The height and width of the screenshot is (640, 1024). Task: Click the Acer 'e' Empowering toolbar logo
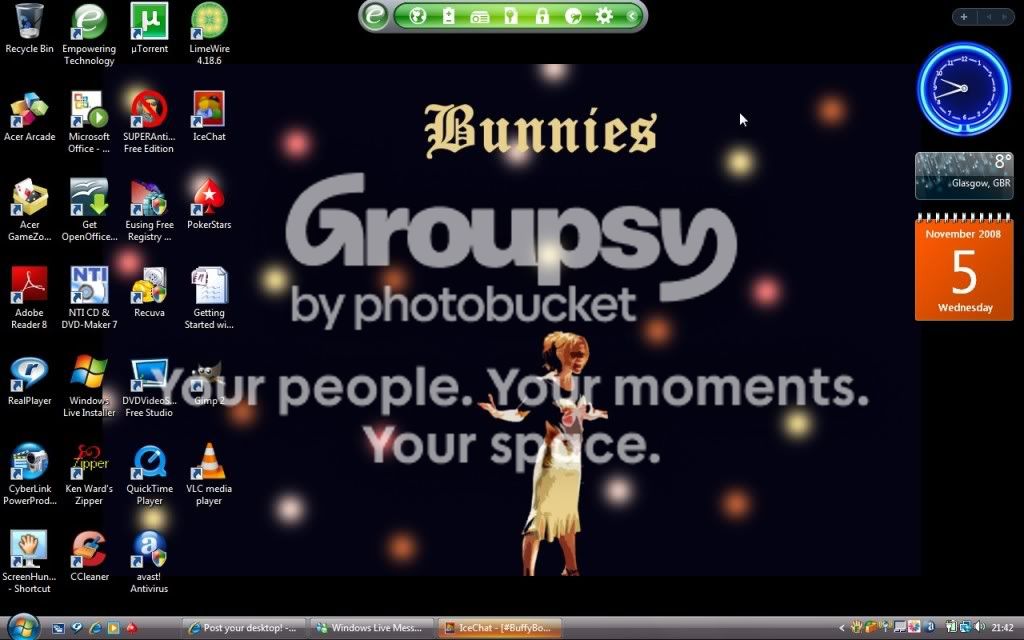pyautogui.click(x=375, y=16)
